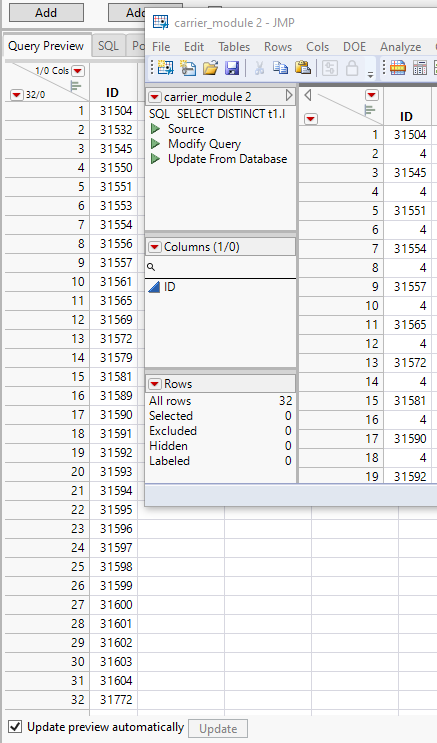Save the table with the floppy disk icon
Image resolution: width=437 pixels, height=743 pixels.
(x=232, y=68)
